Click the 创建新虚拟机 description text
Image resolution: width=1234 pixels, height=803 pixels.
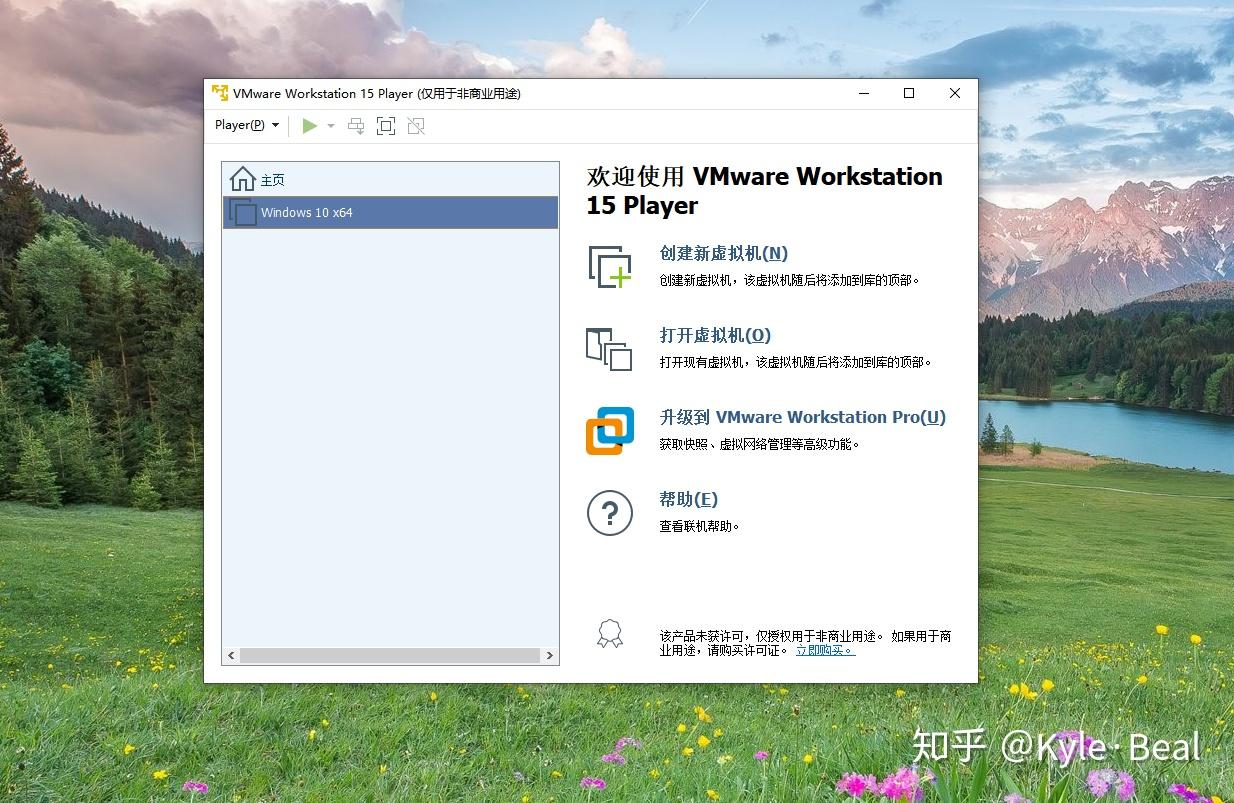click(789, 281)
